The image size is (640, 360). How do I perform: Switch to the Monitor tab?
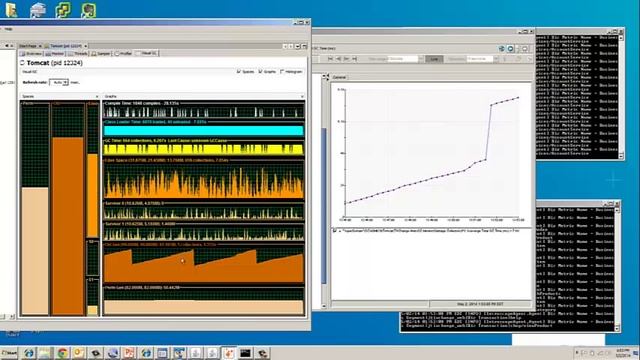point(54,53)
